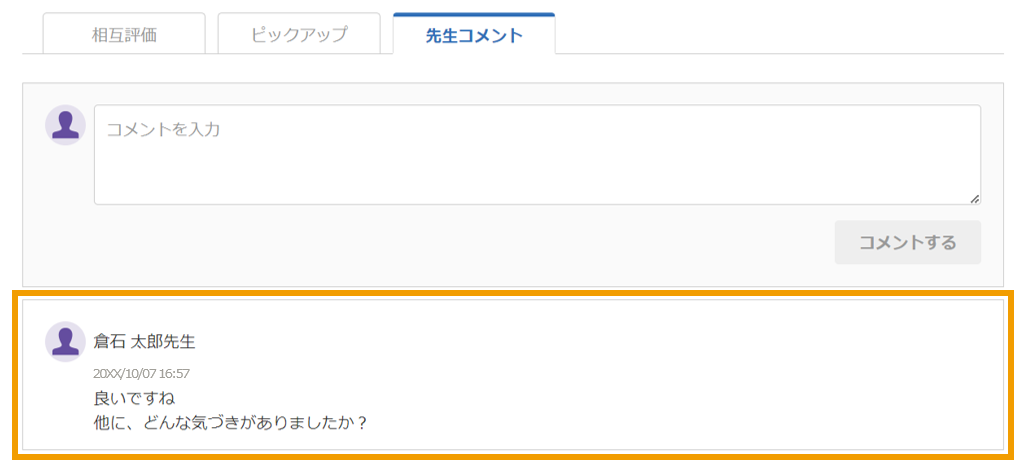Screen dimensions: 1020x463
Task: Click the user avatar beside the comment box
Action: coord(65,125)
